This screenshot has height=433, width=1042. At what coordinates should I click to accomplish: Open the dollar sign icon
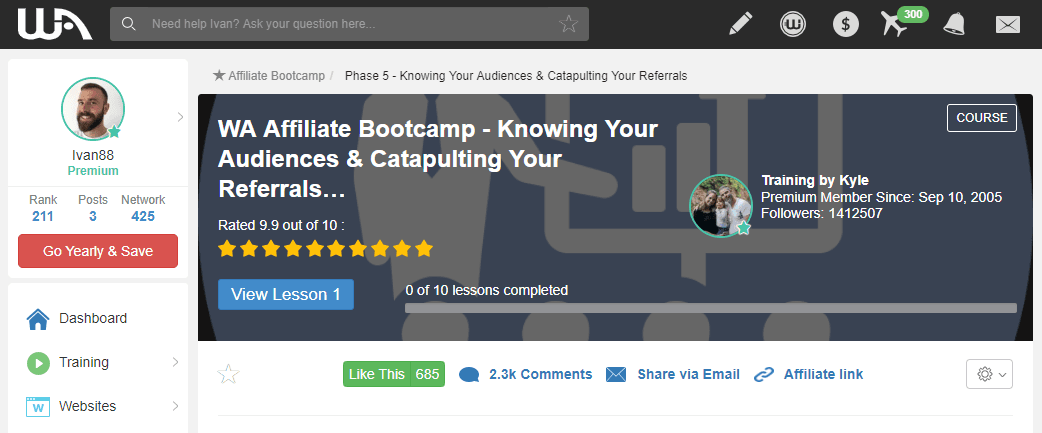coord(846,25)
